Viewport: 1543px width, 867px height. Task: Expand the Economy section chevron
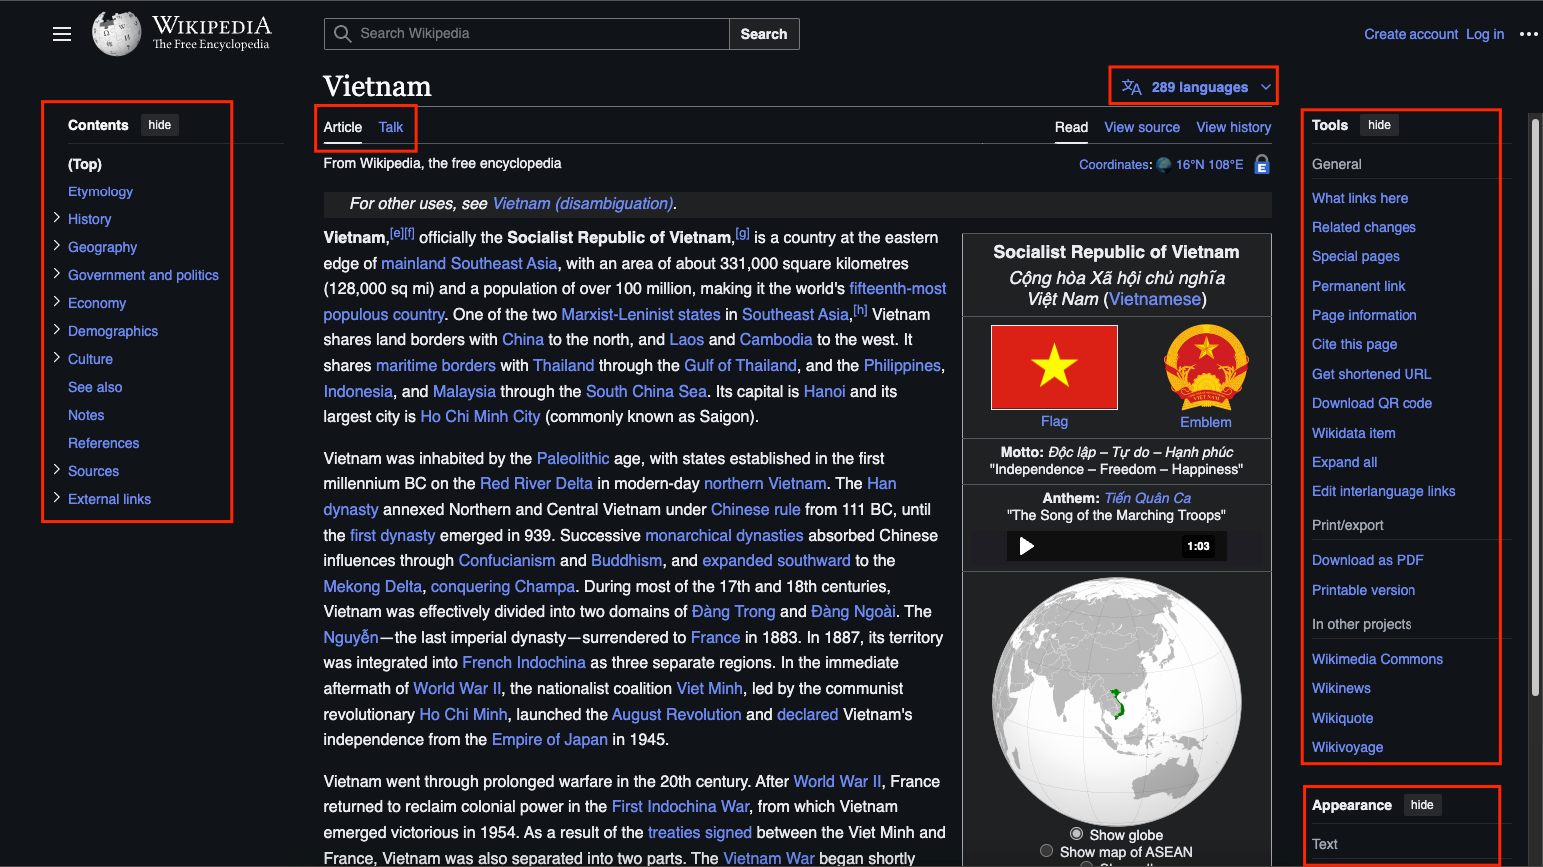point(56,301)
